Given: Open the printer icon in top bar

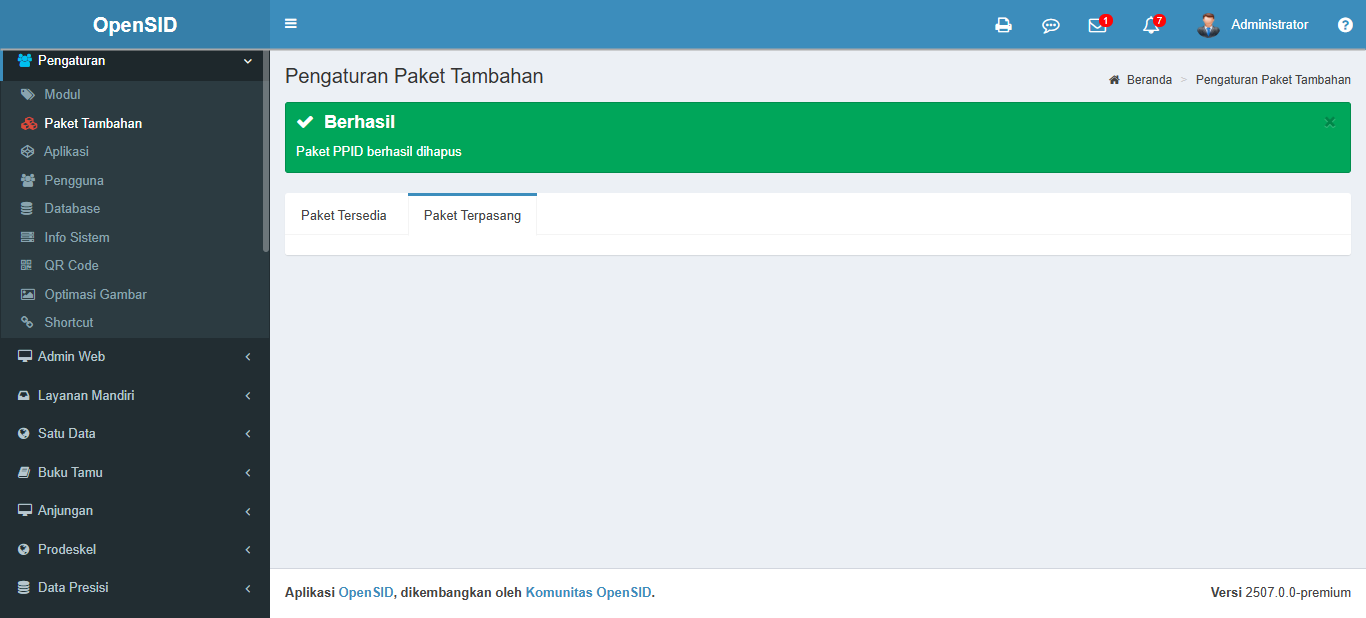Looking at the screenshot, I should (x=1003, y=25).
